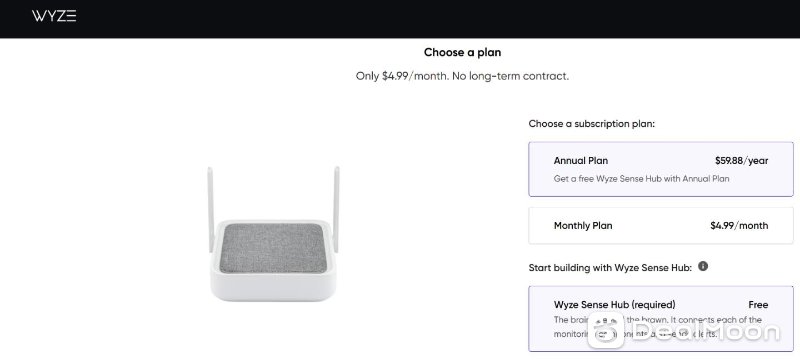Click the Free price label on hub card

pyautogui.click(x=758, y=305)
